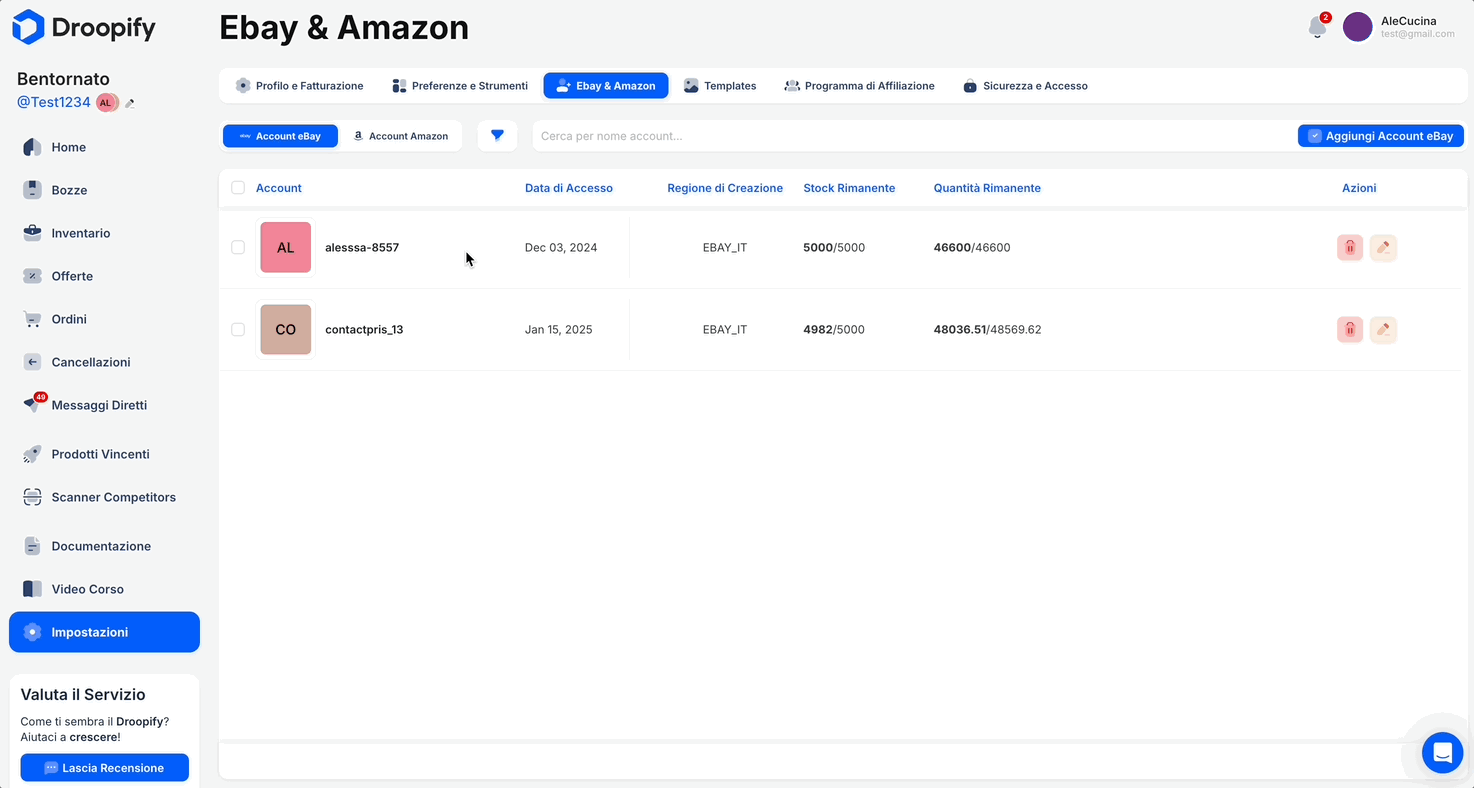Click the Scanner Competitors icon

[x=32, y=497]
